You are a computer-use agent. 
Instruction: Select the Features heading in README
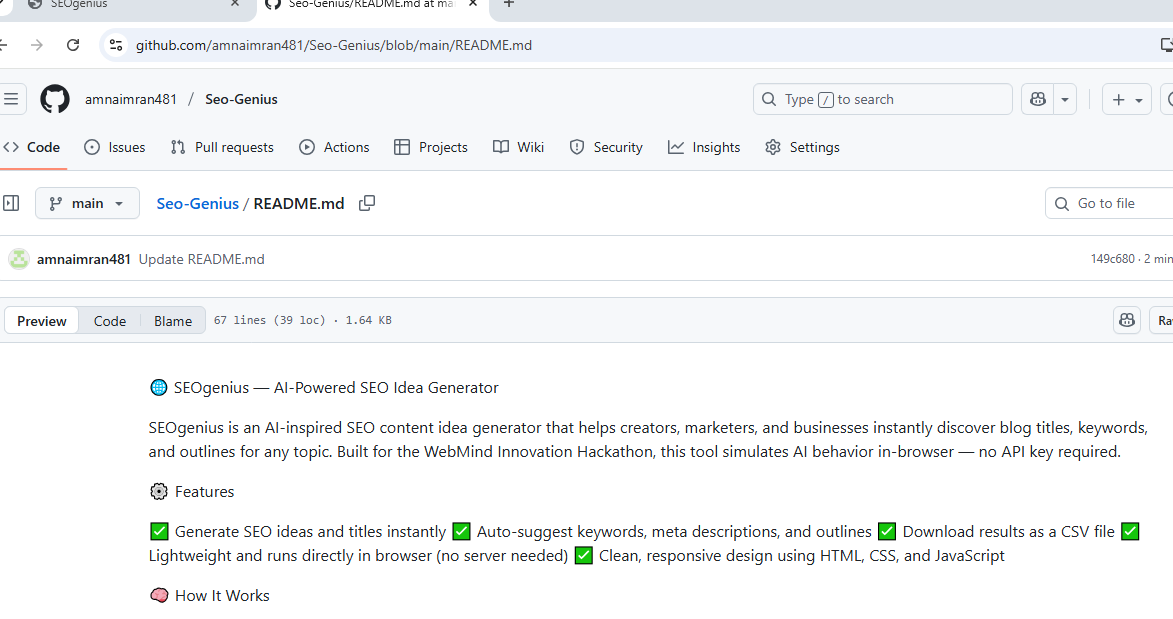click(204, 492)
